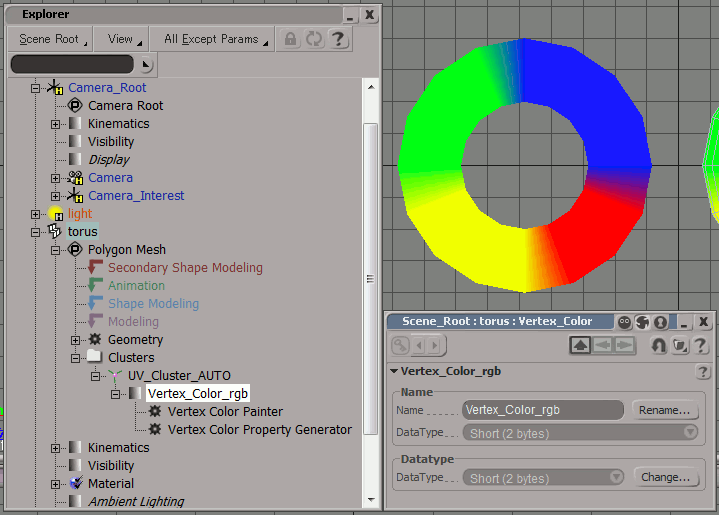Open the All Except Params filter
The image size is (719, 515).
pos(216,39)
